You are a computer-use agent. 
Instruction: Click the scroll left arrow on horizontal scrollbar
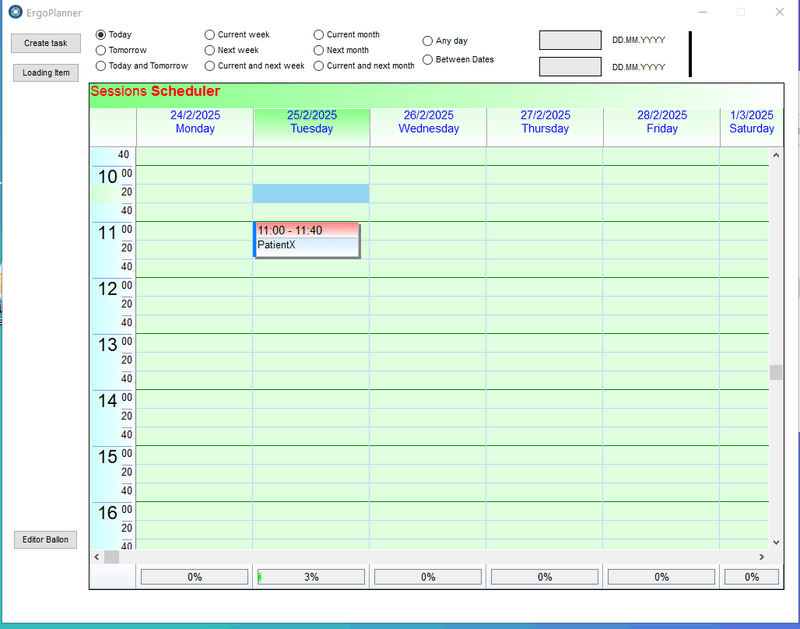coord(97,557)
